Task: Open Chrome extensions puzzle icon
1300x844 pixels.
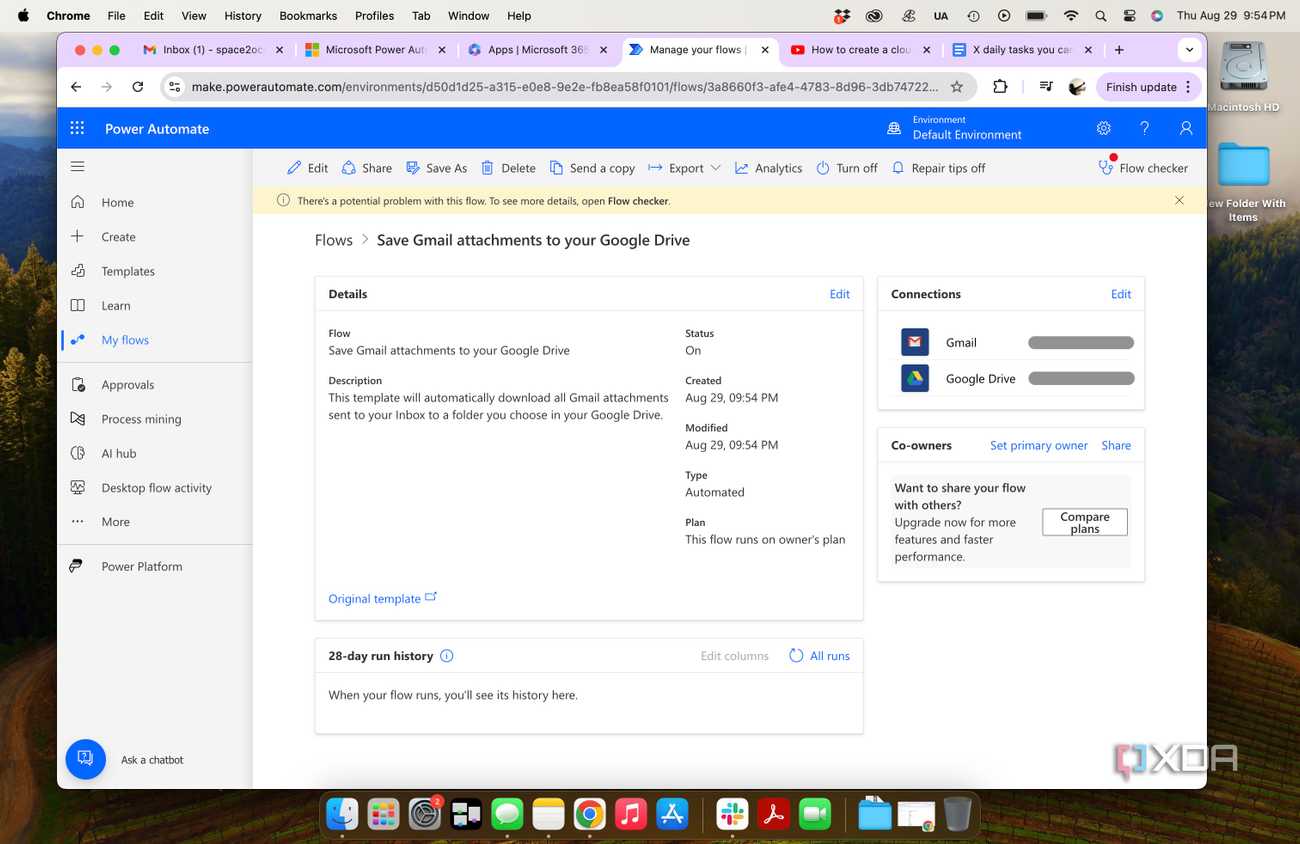Action: [x=1000, y=87]
